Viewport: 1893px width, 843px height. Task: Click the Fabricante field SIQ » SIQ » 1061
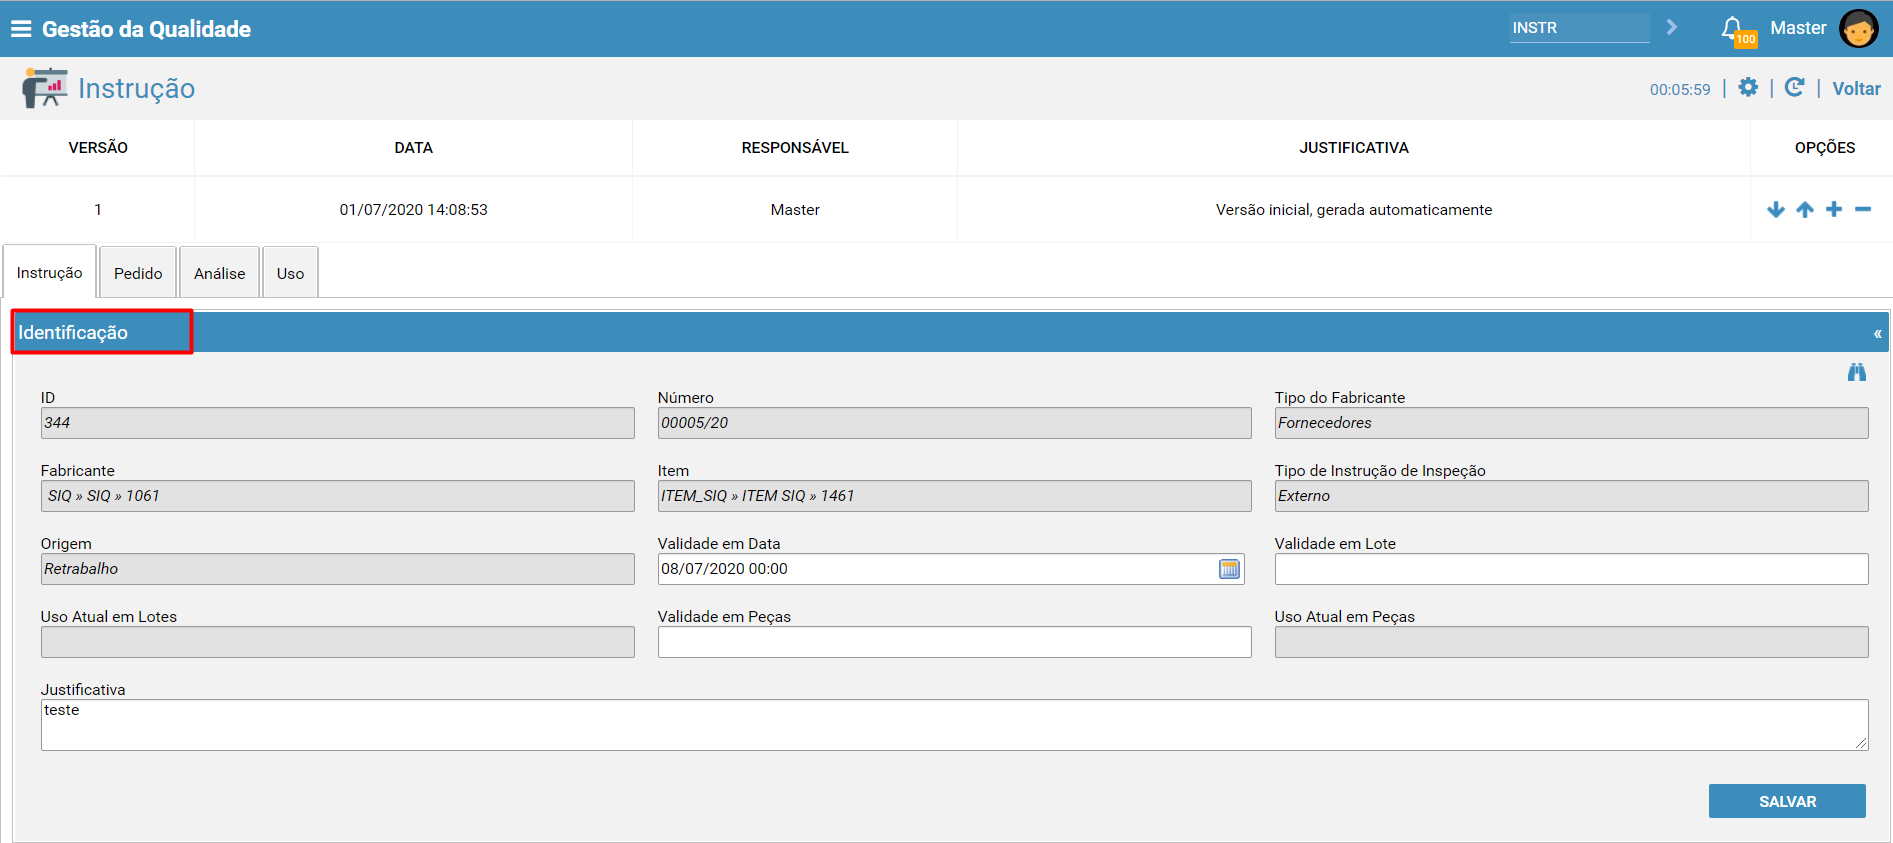coord(337,496)
